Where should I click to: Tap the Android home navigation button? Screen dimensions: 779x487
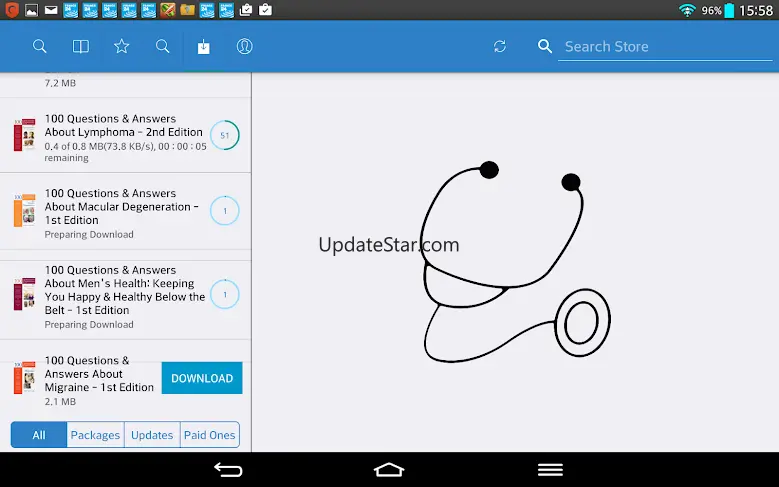click(389, 470)
